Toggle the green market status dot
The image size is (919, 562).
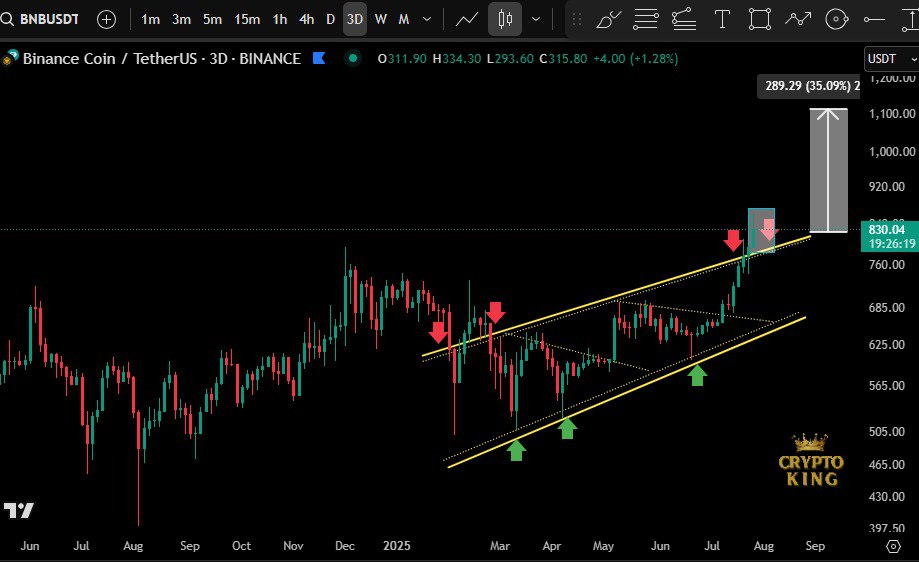(352, 58)
